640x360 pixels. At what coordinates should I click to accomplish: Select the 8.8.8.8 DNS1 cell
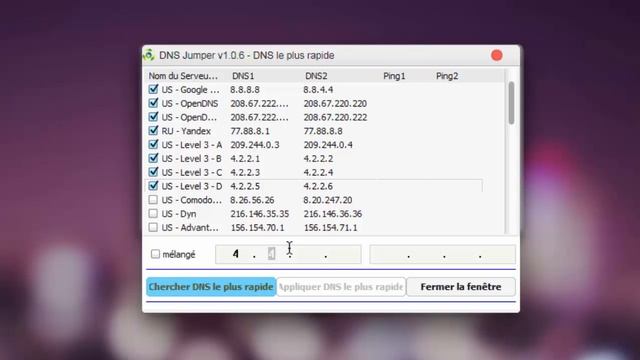pyautogui.click(x=245, y=89)
